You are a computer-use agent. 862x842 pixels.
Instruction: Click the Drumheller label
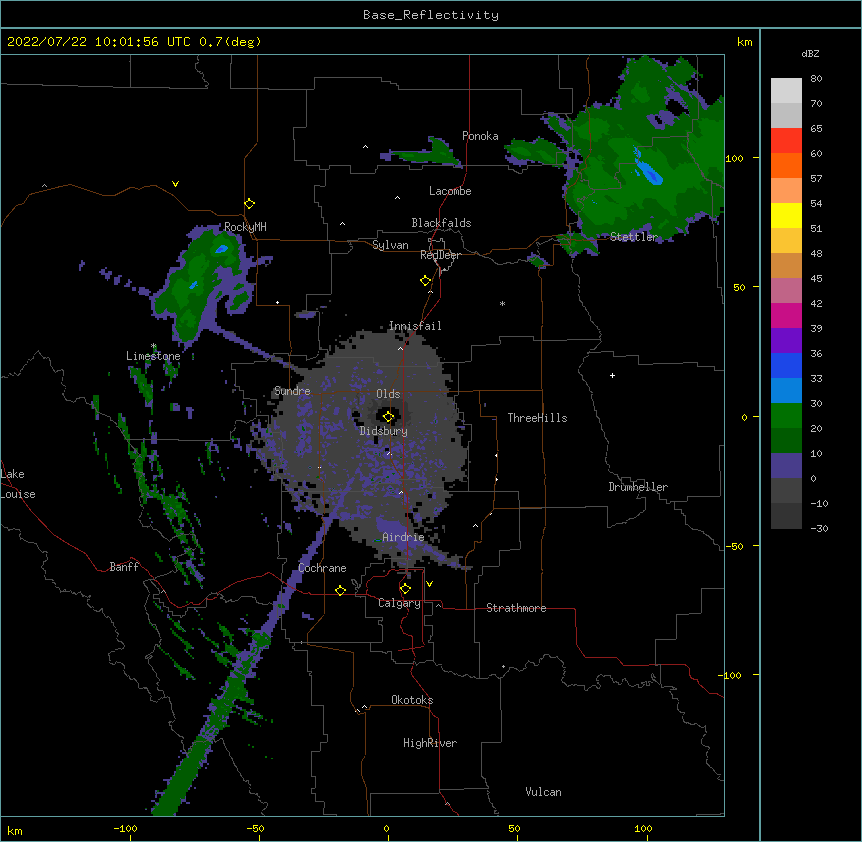[638, 487]
